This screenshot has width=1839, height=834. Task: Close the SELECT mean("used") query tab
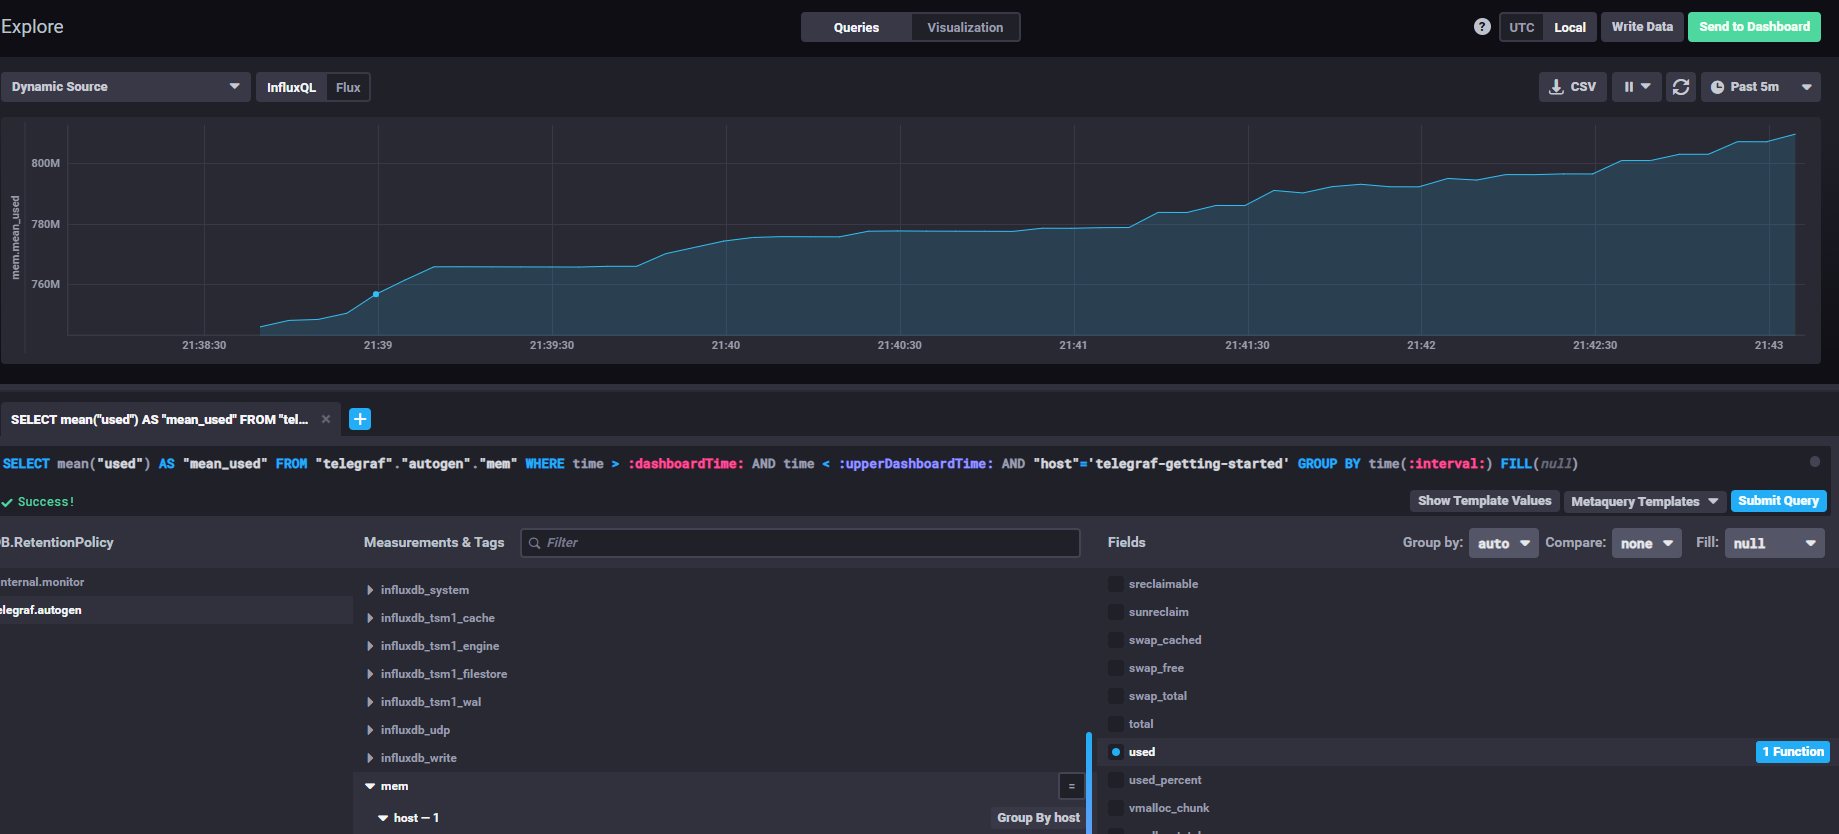pos(326,419)
